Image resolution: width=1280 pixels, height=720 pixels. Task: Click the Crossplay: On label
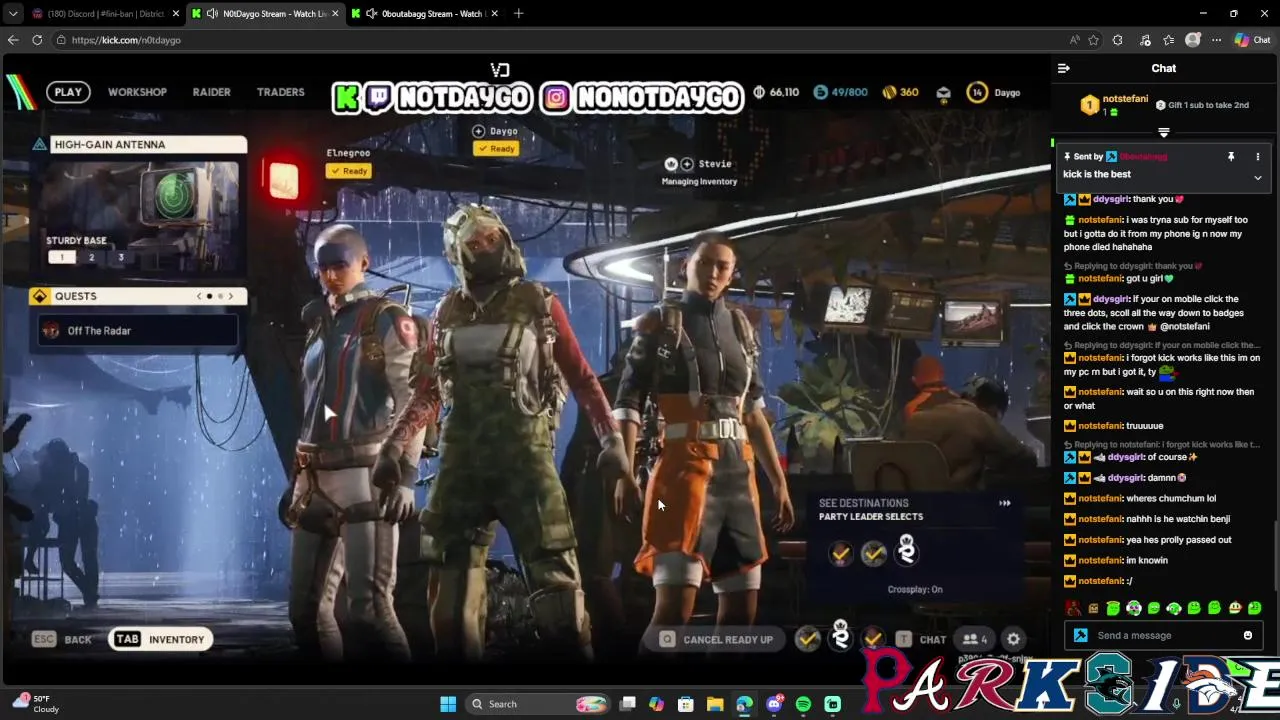tap(915, 589)
